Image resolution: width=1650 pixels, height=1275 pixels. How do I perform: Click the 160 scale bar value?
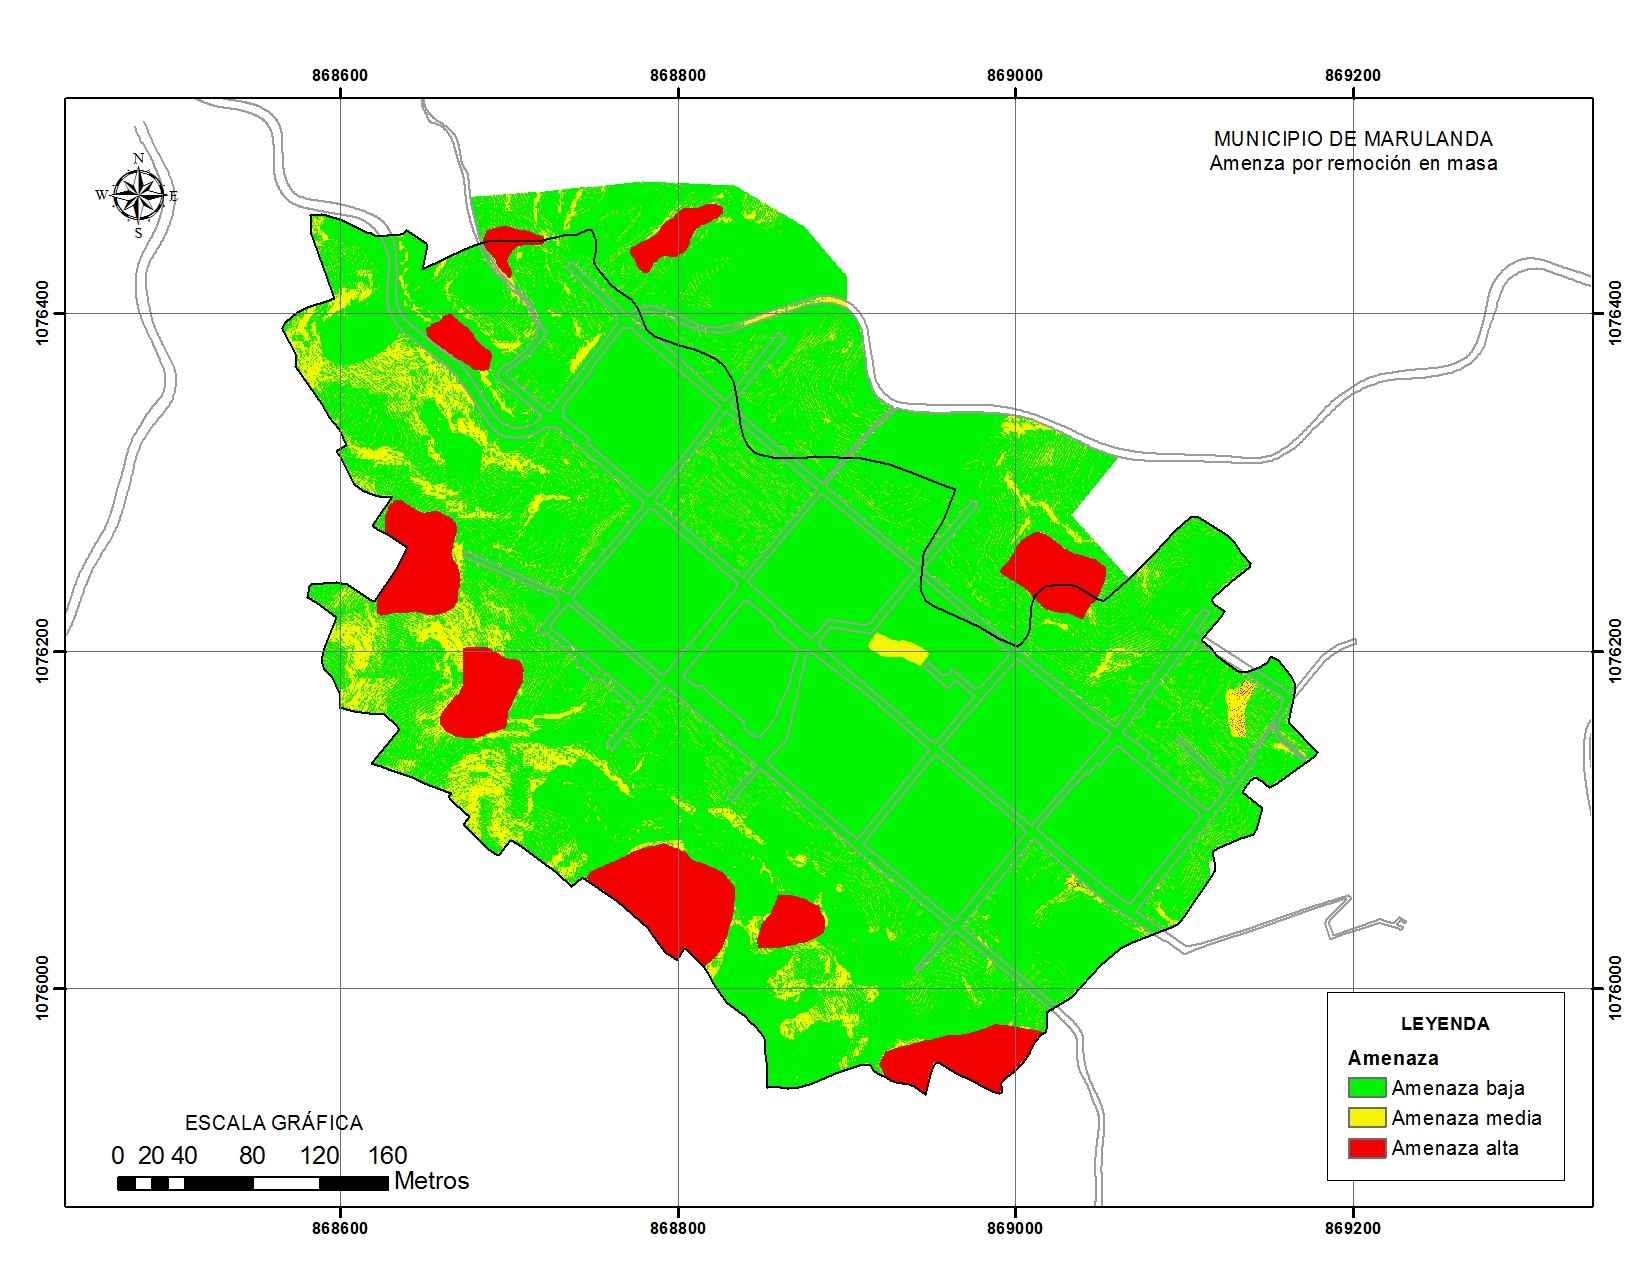[x=387, y=1156]
